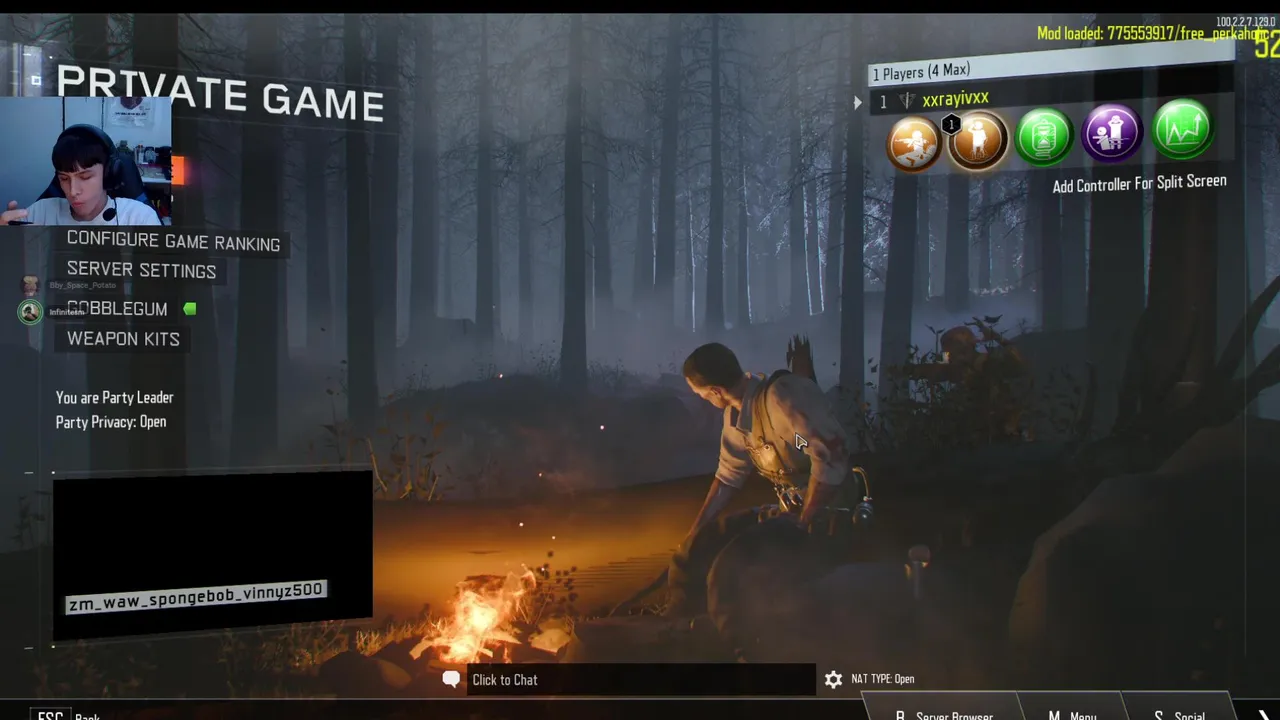Select the purple two-figures gobblegum icon
The height and width of the screenshot is (720, 1280).
[1111, 132]
